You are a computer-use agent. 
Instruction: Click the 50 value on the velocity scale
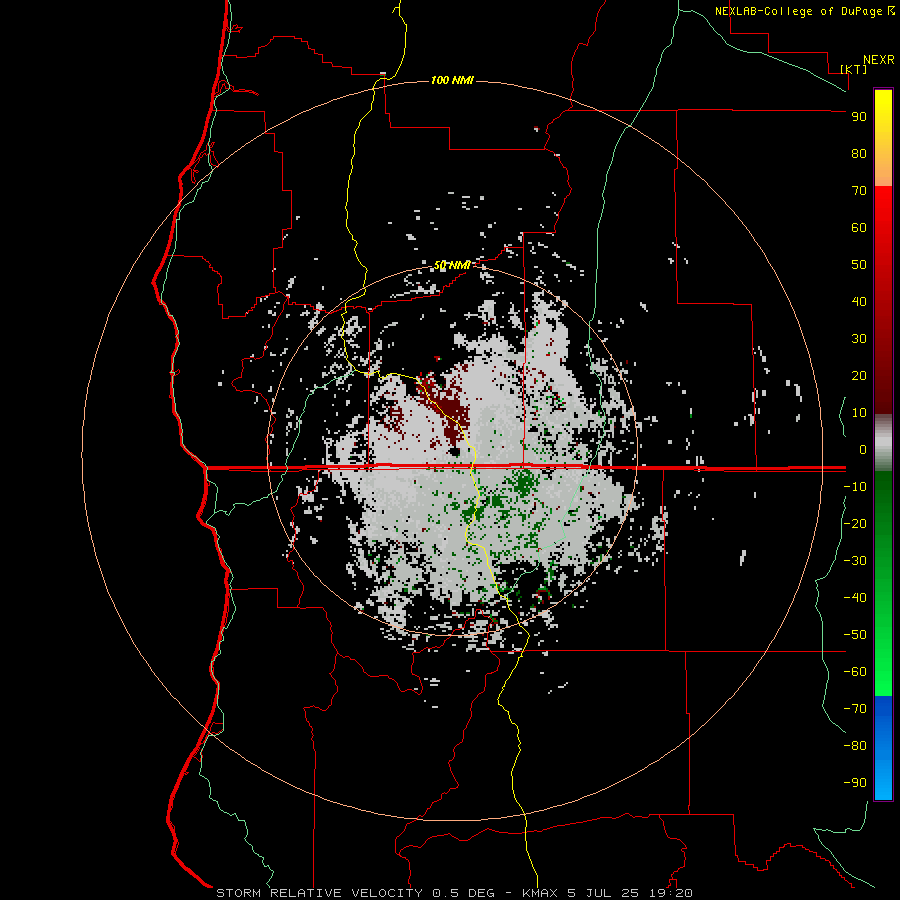[x=859, y=265]
